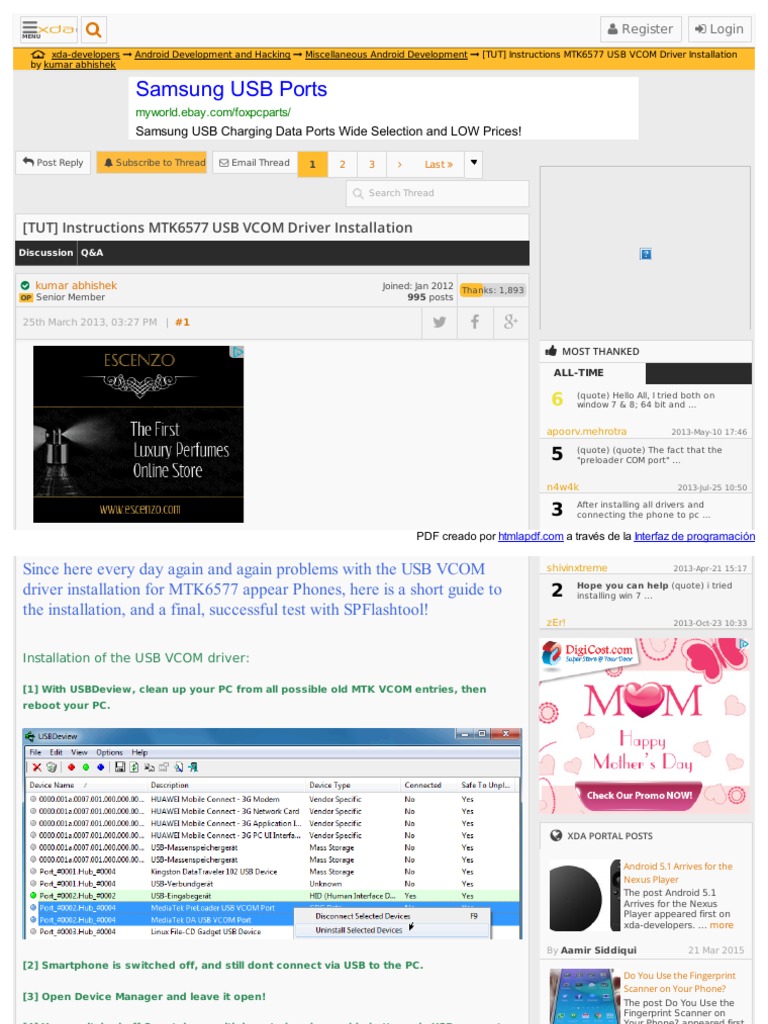Open Android 5.1 Arrives for Nexus Player article

(678, 873)
